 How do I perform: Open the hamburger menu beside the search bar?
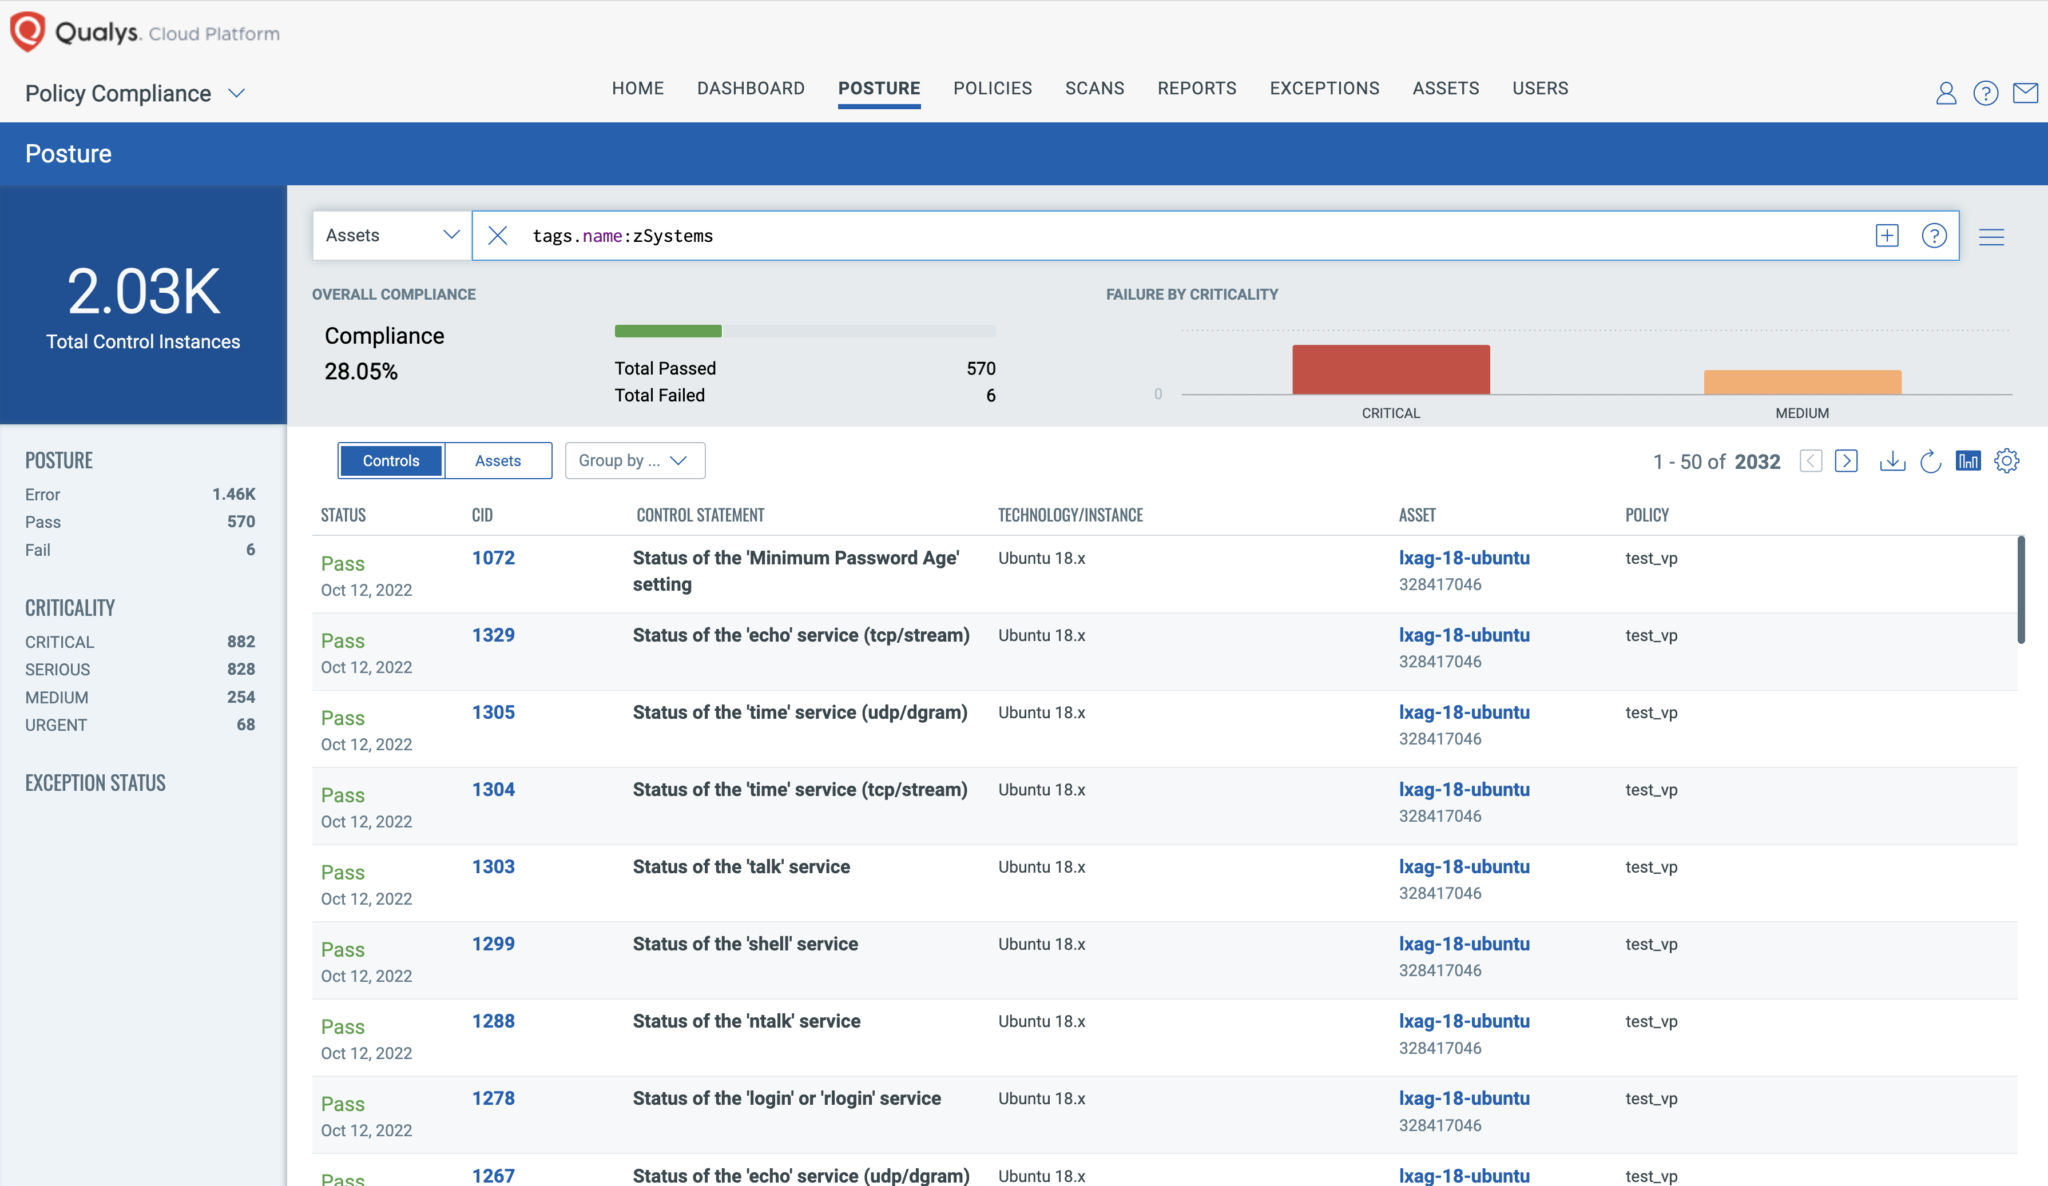[x=1993, y=237]
